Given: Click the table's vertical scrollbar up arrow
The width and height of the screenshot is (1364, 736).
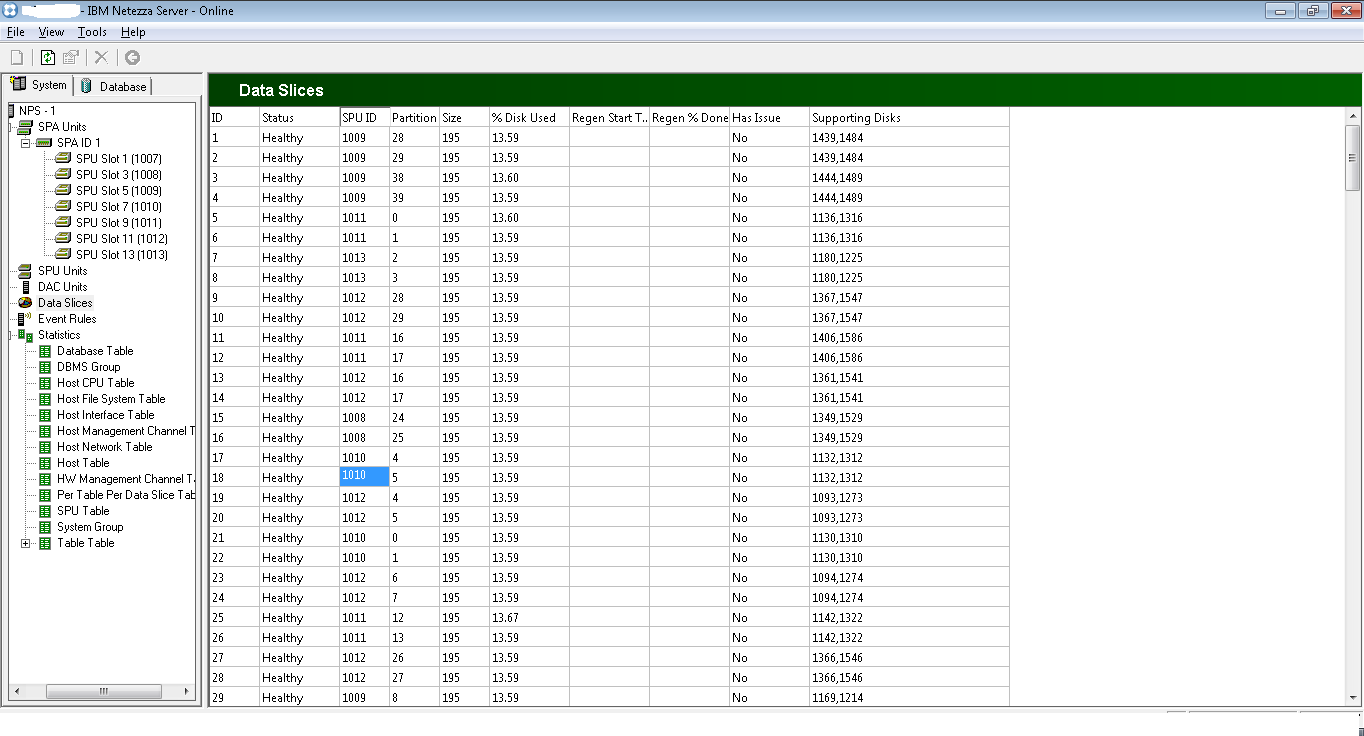Looking at the screenshot, I should (1353, 116).
